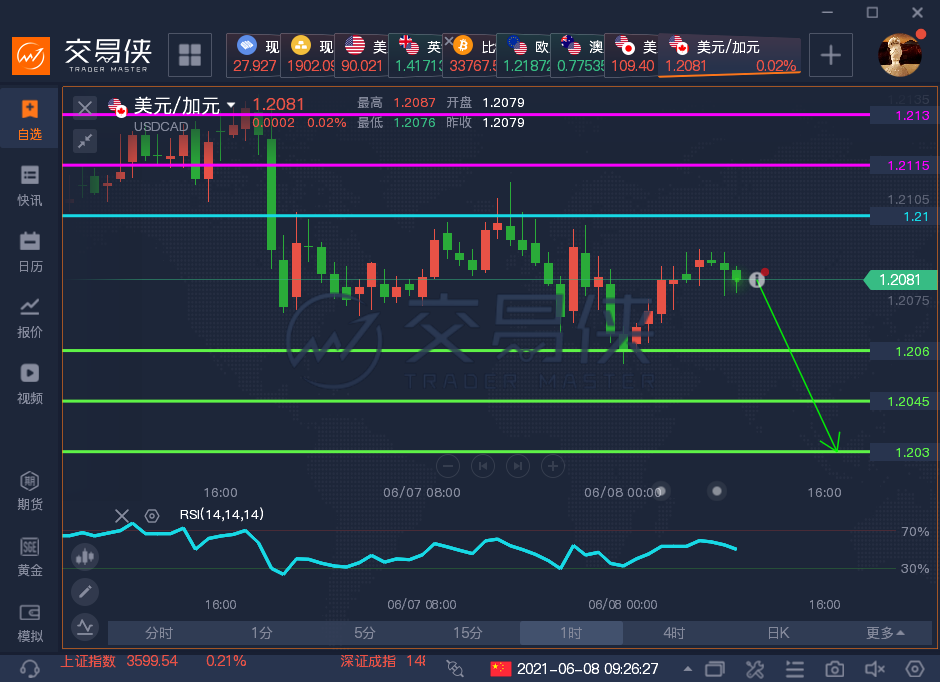Expand tray arrow next to clock

click(688, 669)
